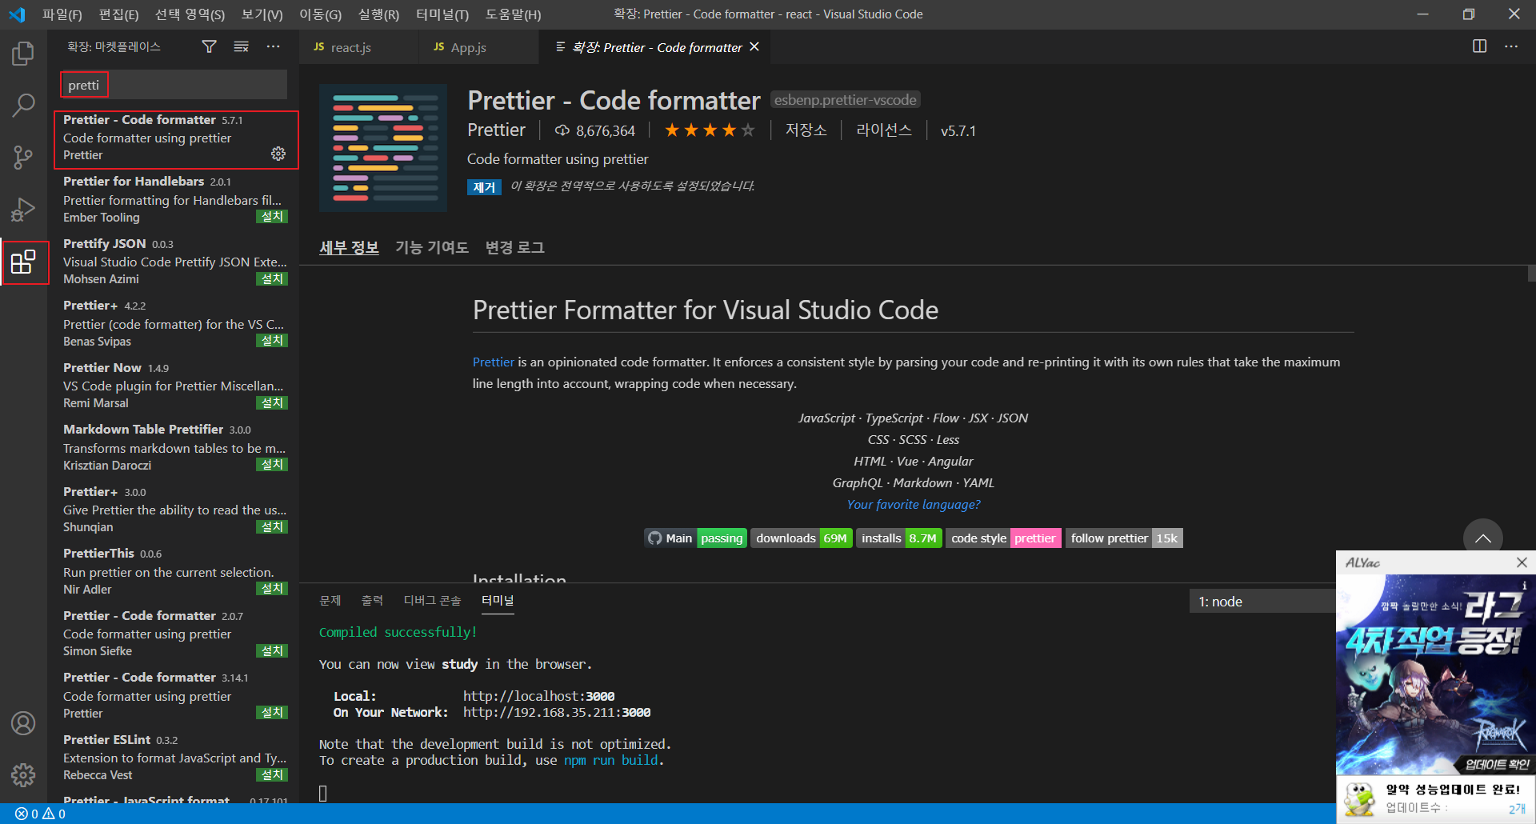Switch to the App.js editor tab

point(477,47)
